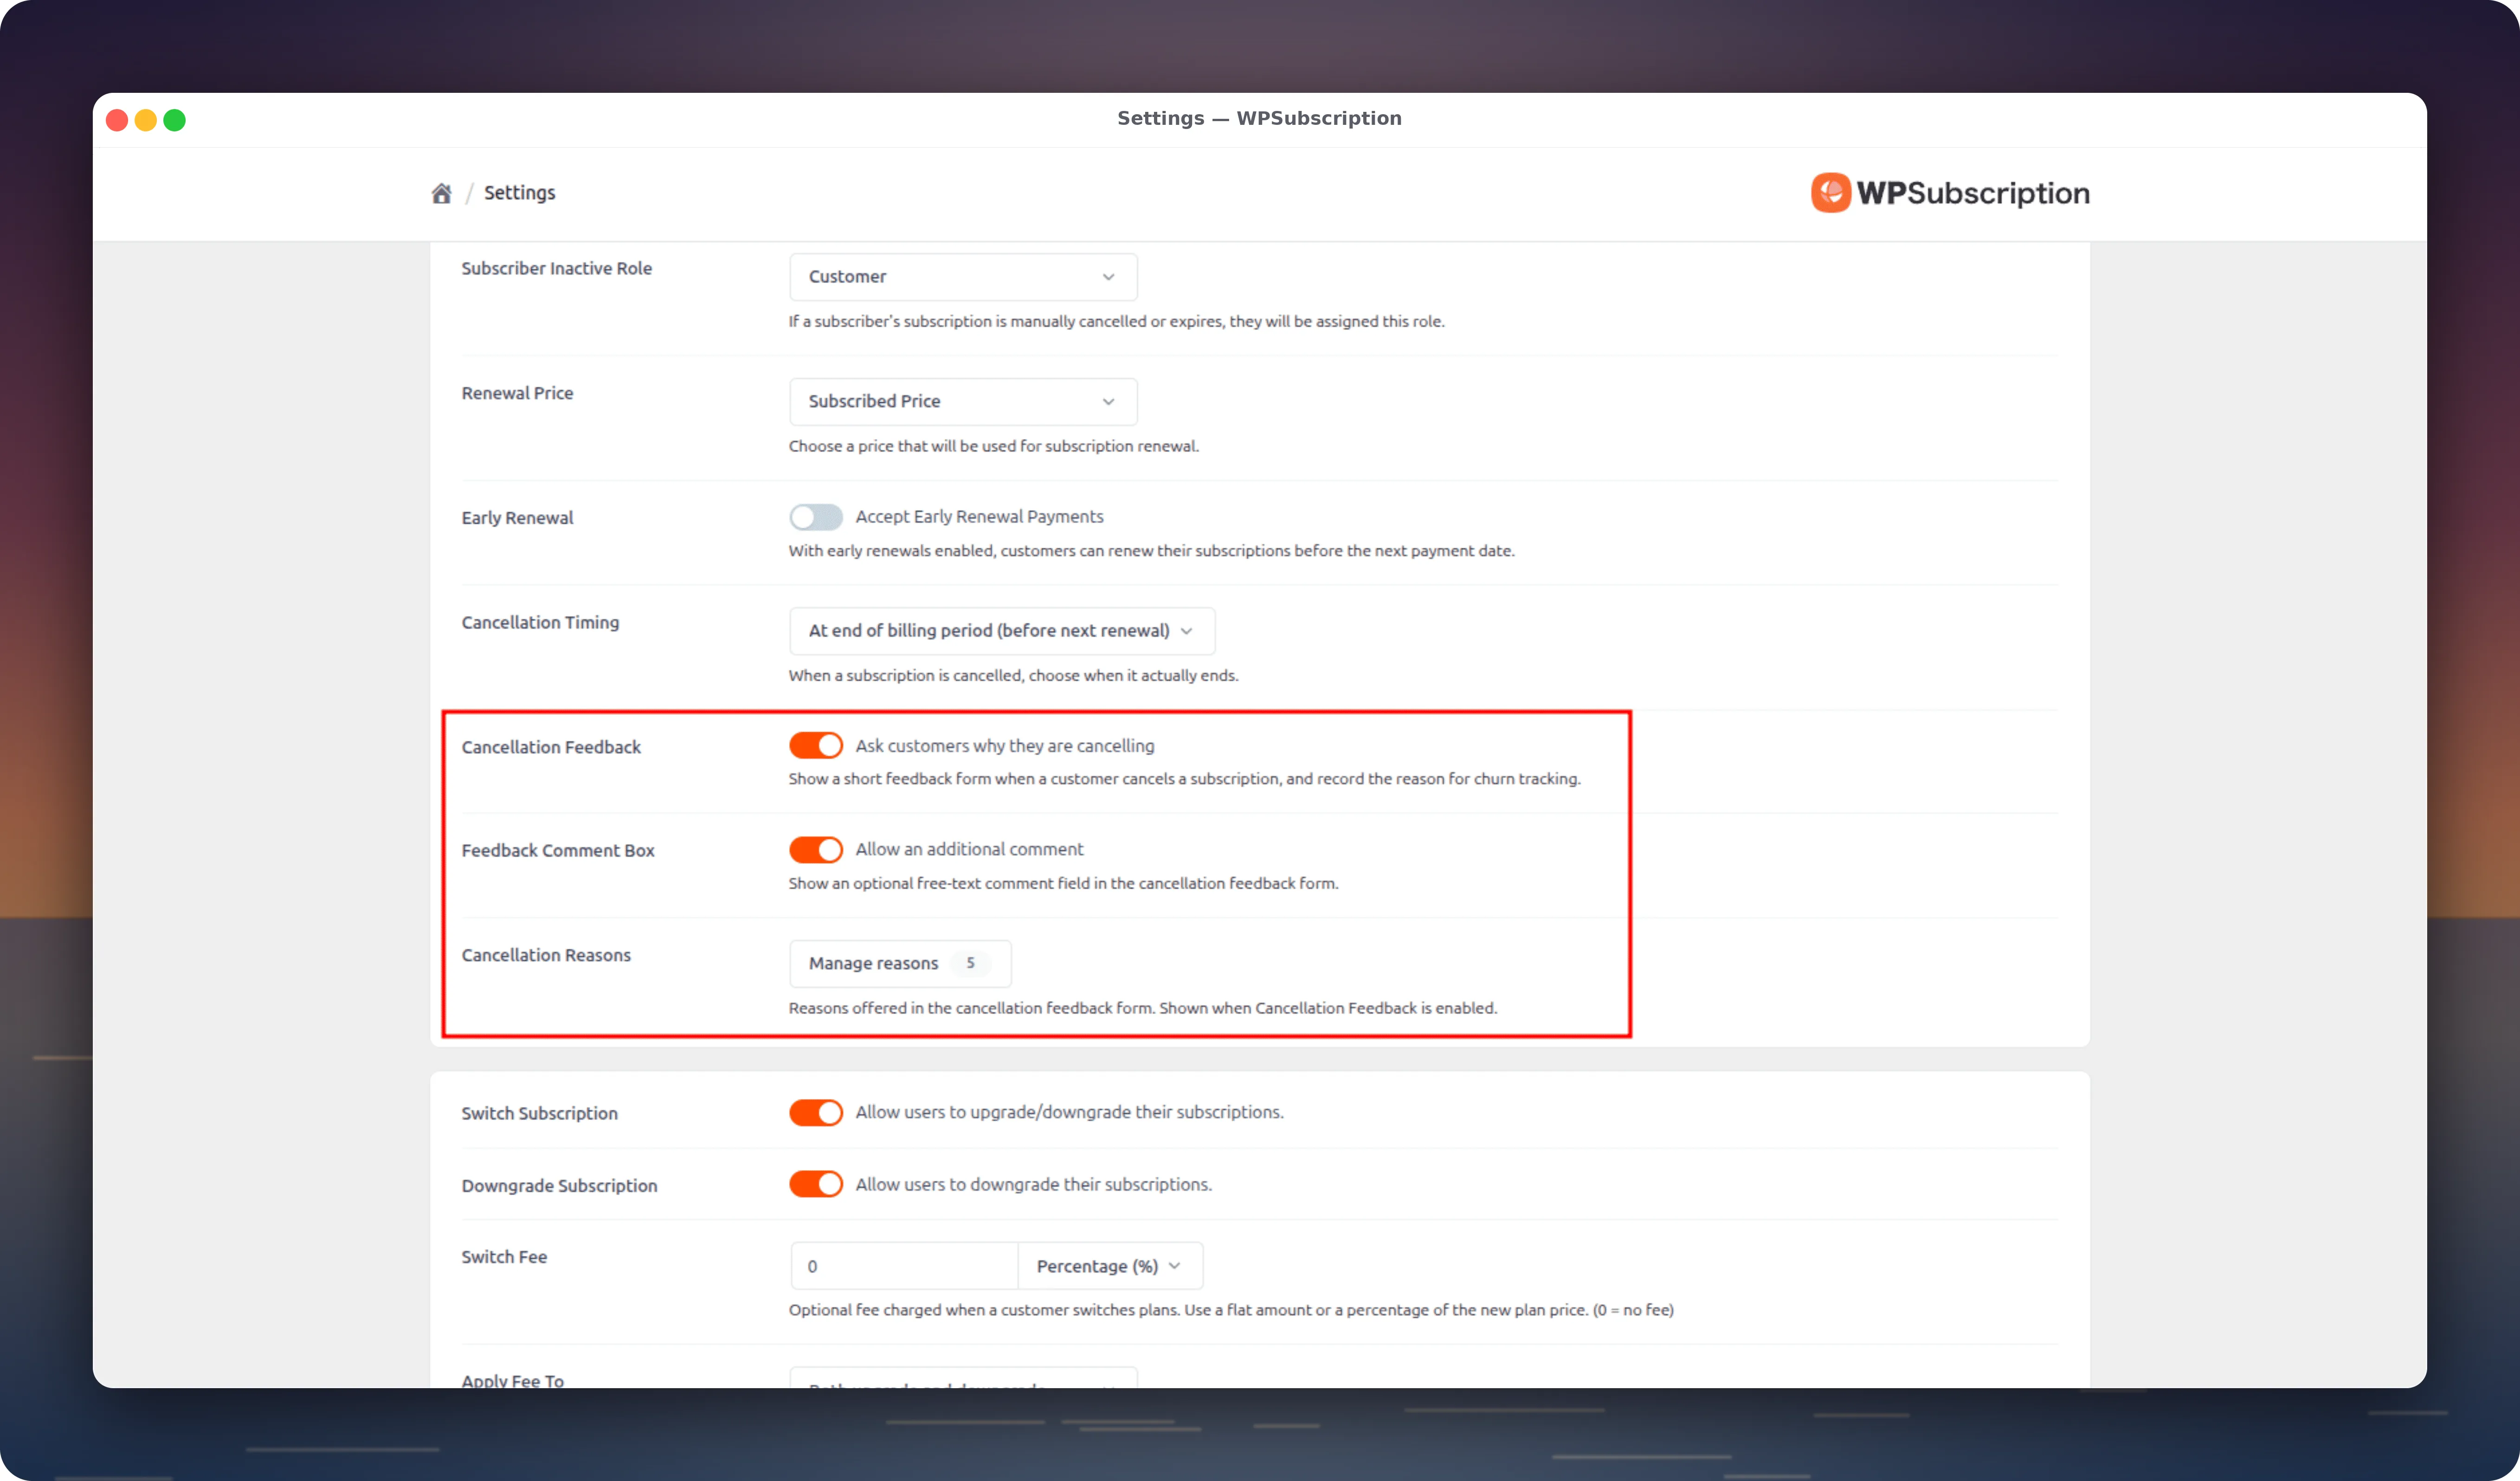Click the Cancellation Feedback label
The height and width of the screenshot is (1481, 2520).
pyautogui.click(x=551, y=747)
